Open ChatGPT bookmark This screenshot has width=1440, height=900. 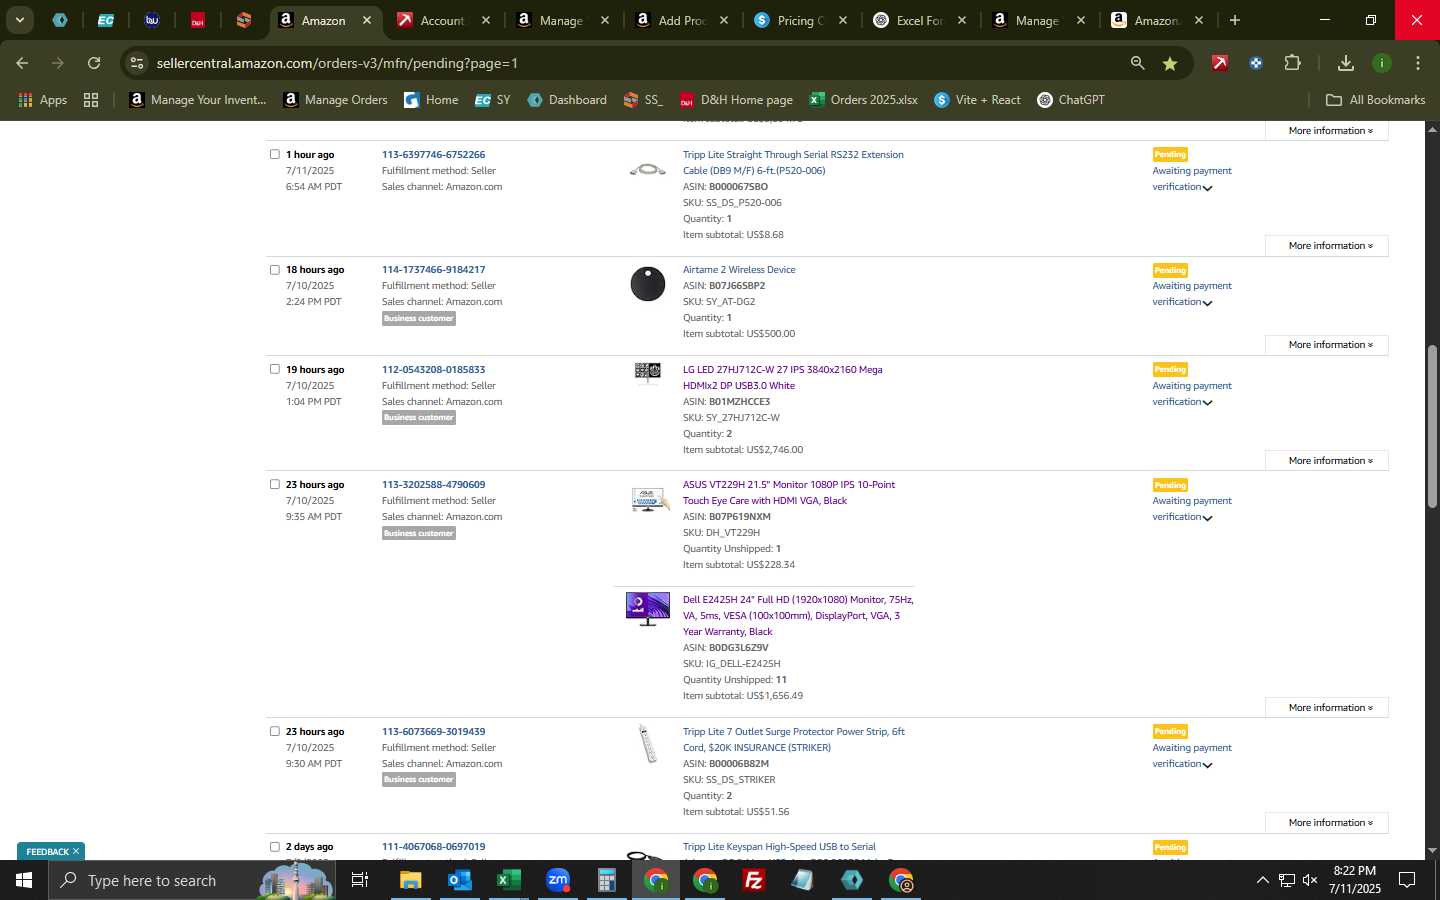point(1071,100)
